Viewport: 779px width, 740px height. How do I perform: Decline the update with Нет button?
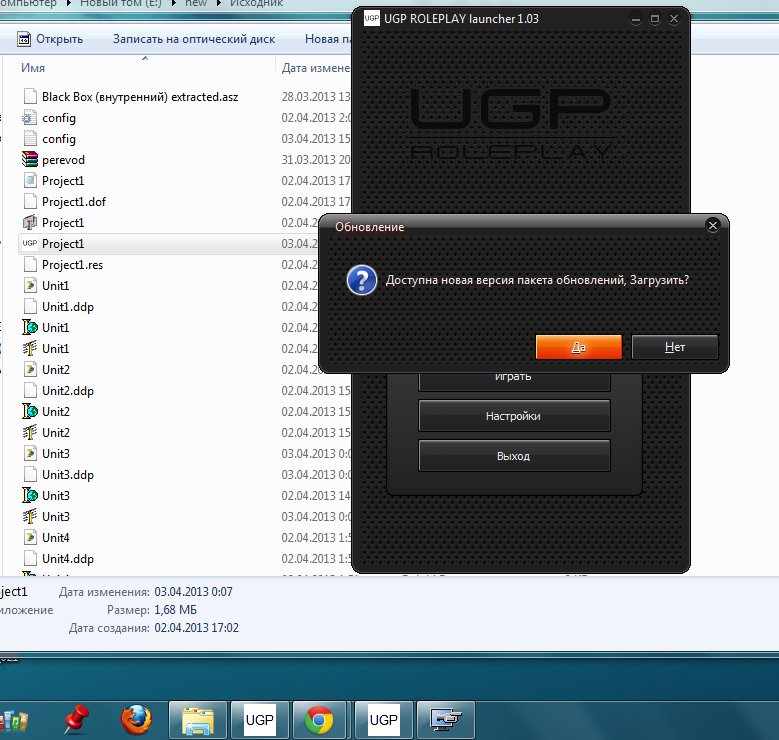tap(675, 346)
